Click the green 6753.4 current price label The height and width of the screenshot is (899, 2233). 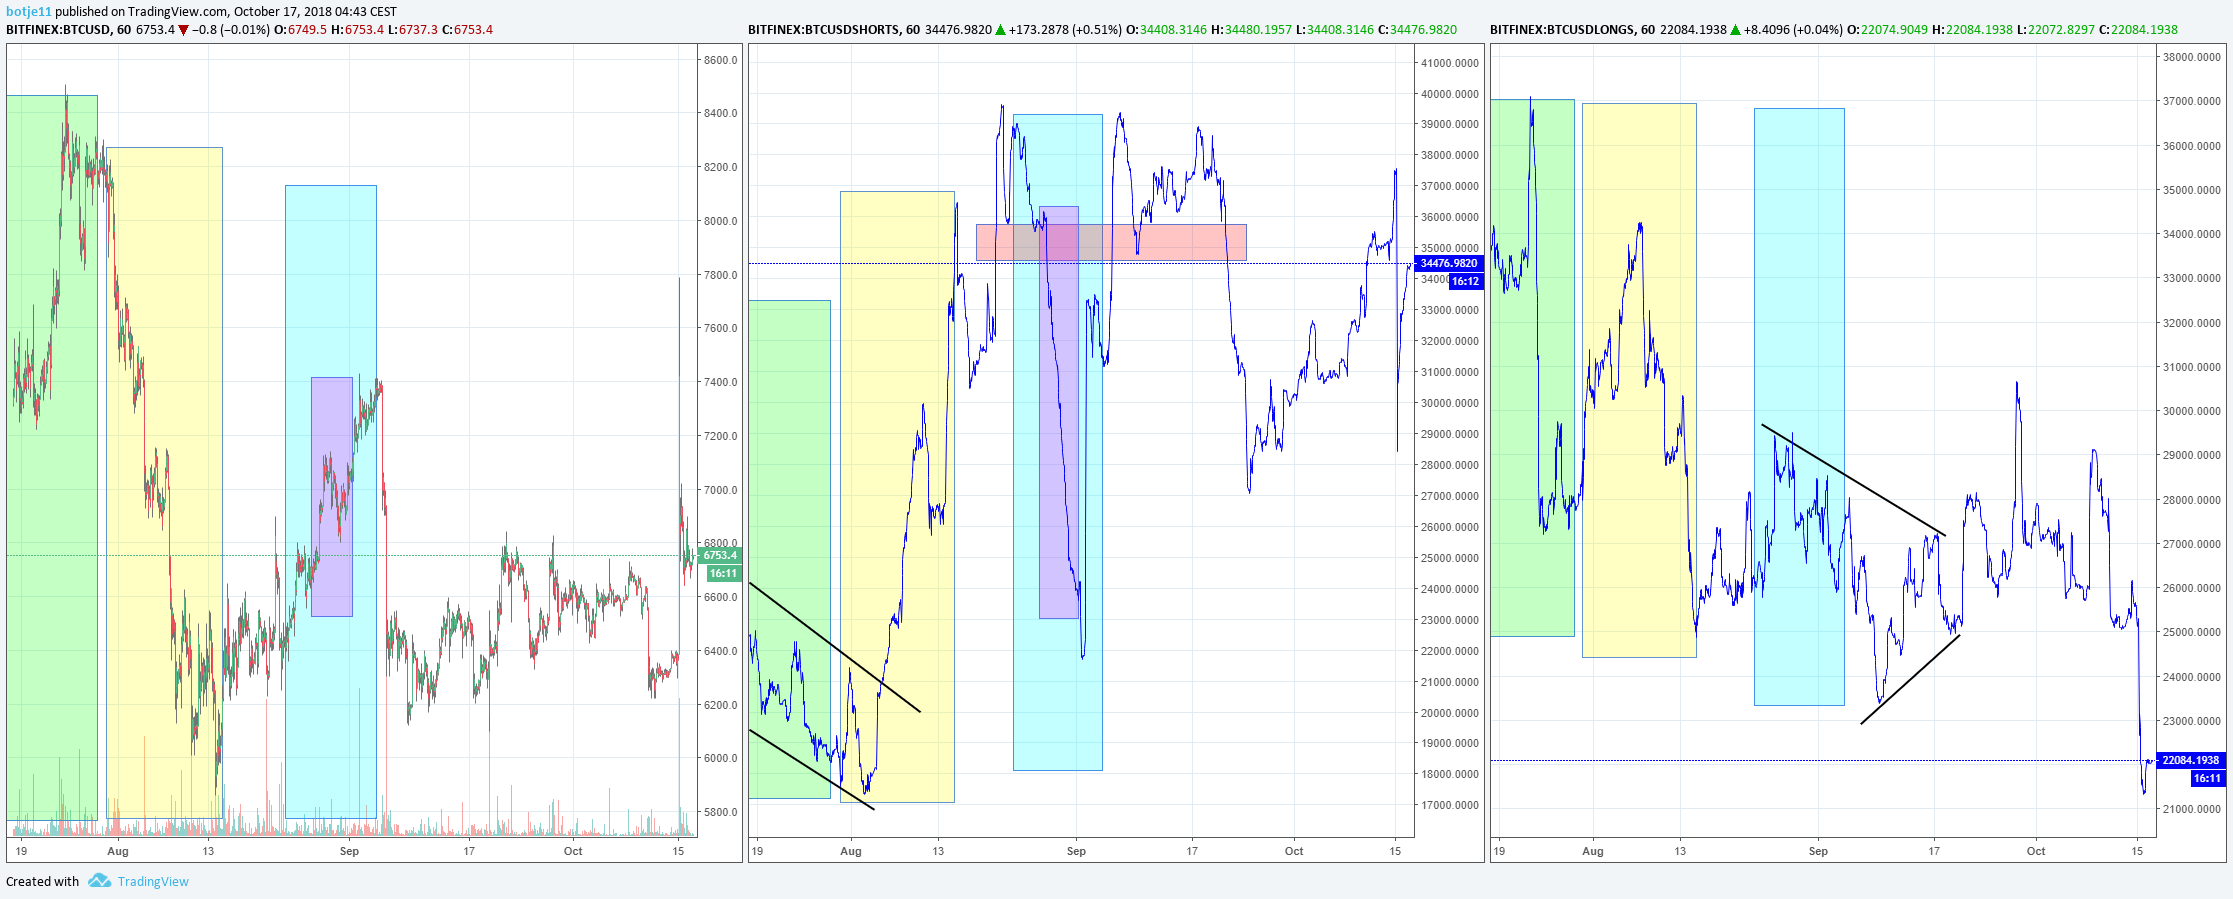tap(719, 556)
